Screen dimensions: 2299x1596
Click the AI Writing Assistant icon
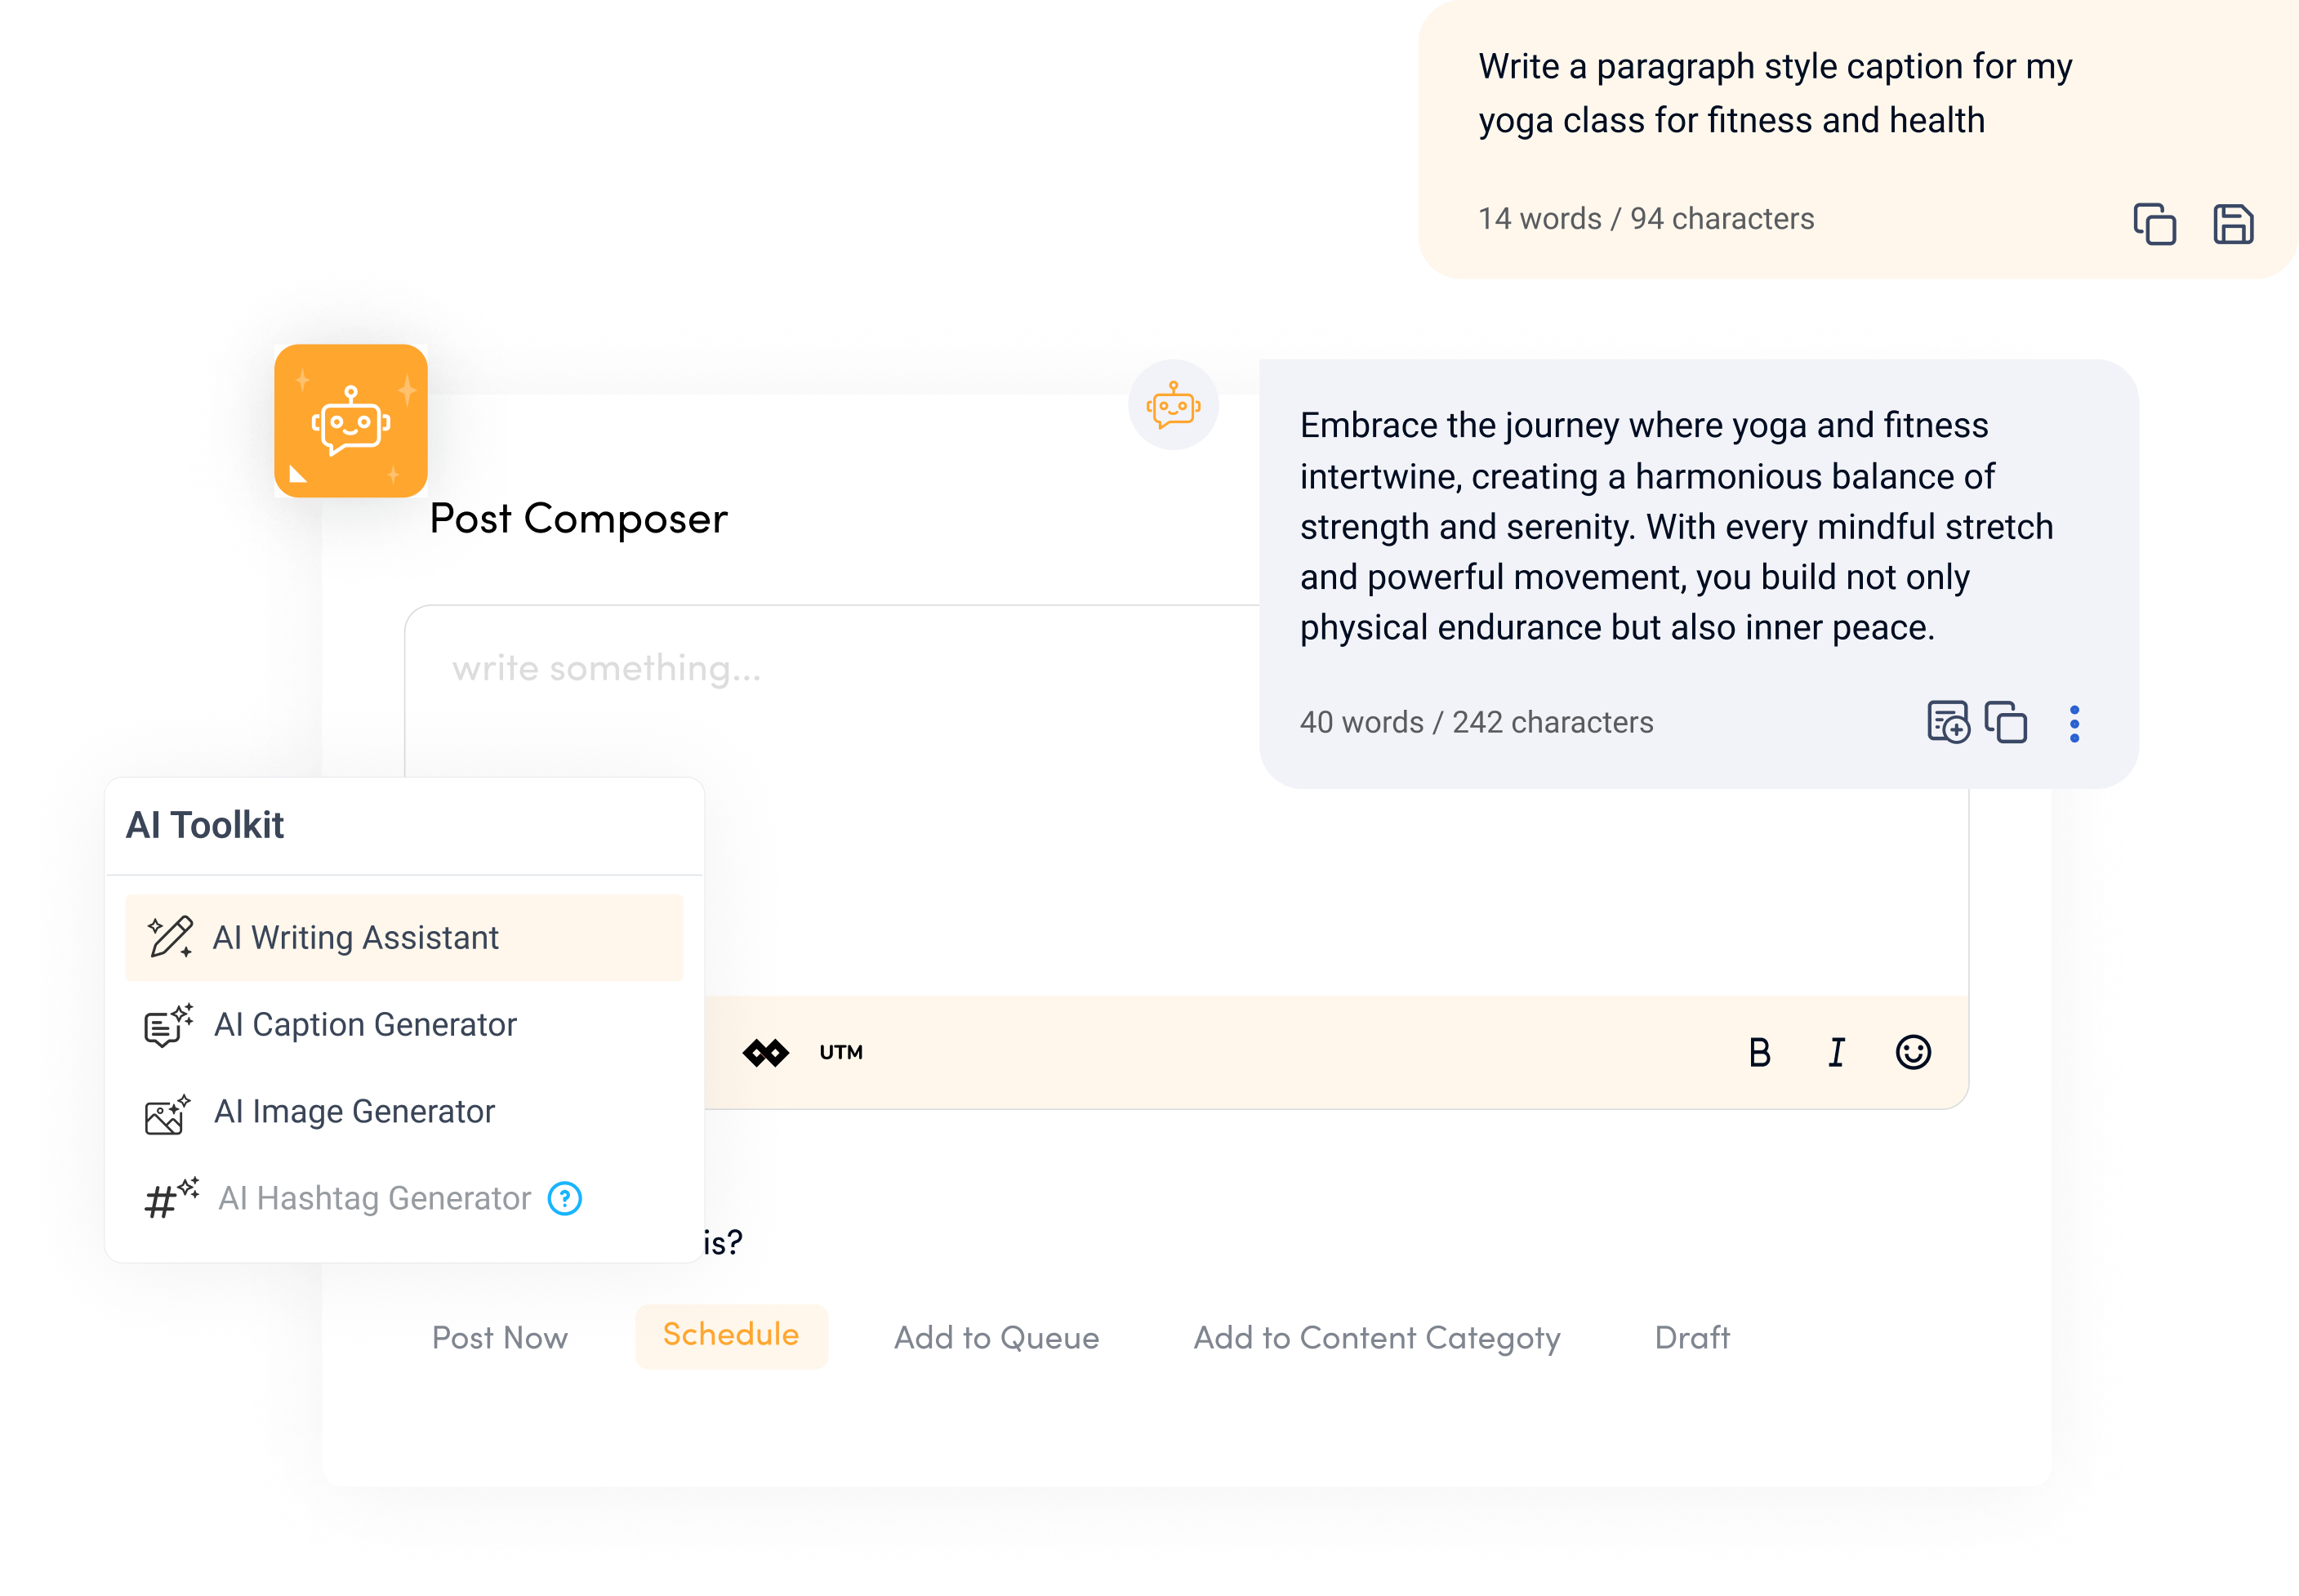click(x=169, y=935)
